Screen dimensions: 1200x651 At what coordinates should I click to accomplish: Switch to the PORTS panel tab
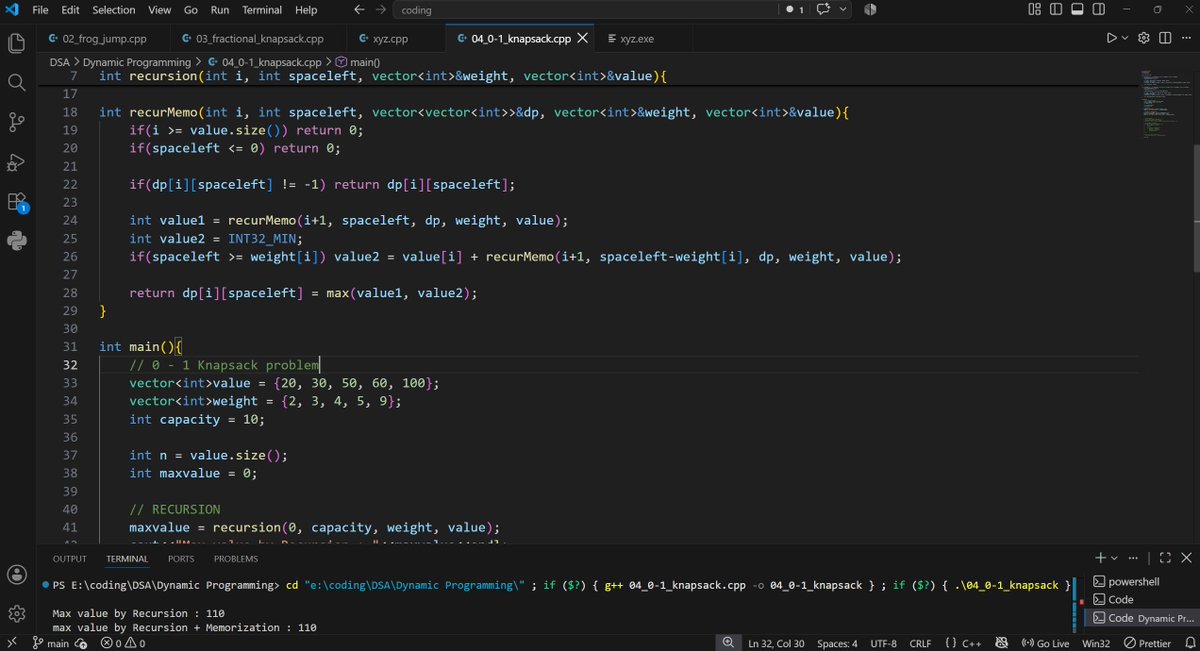(181, 558)
